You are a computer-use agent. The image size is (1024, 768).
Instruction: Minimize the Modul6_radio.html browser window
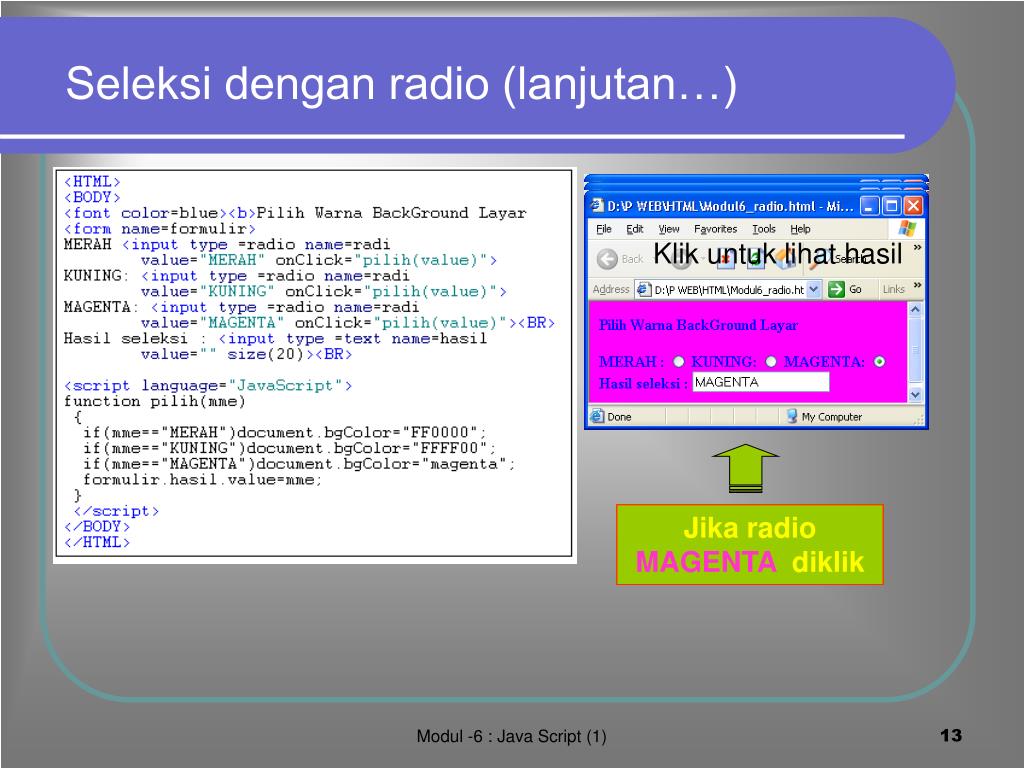869,206
